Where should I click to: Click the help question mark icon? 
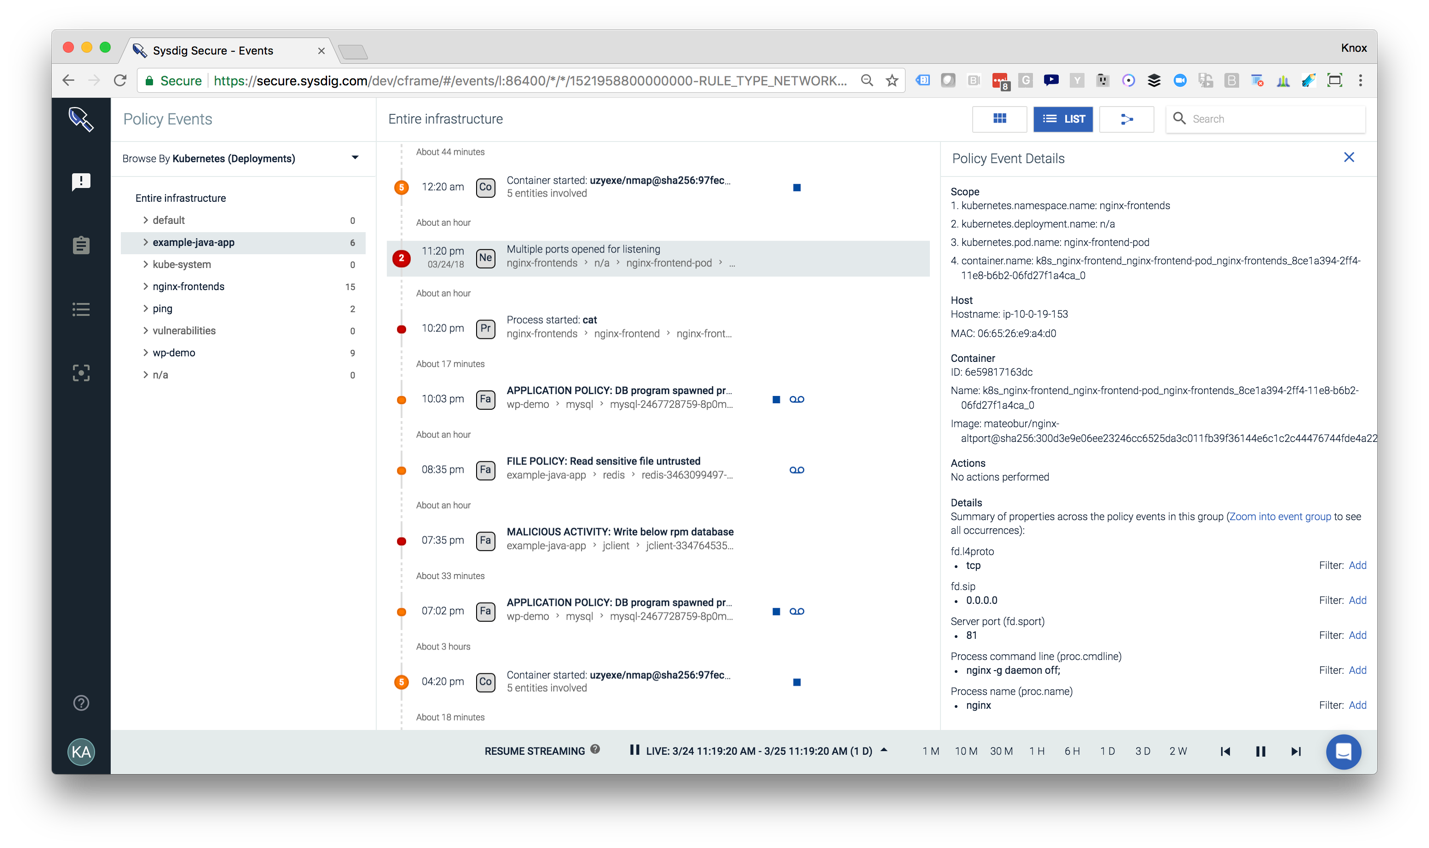(81, 703)
